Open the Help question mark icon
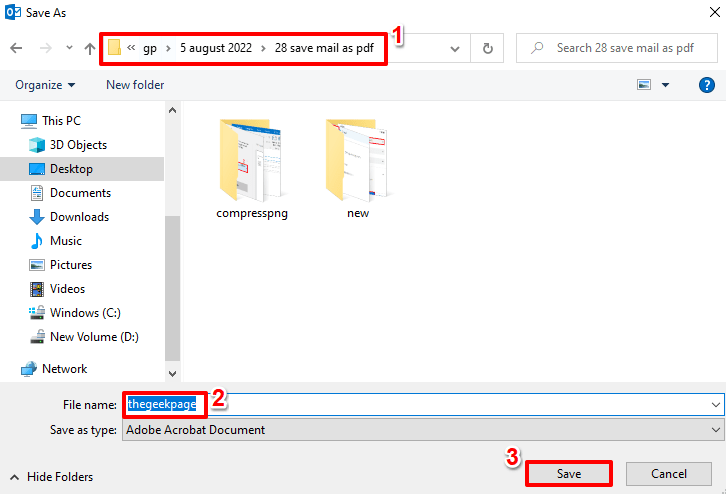Image resolution: width=726 pixels, height=494 pixels. (x=706, y=85)
